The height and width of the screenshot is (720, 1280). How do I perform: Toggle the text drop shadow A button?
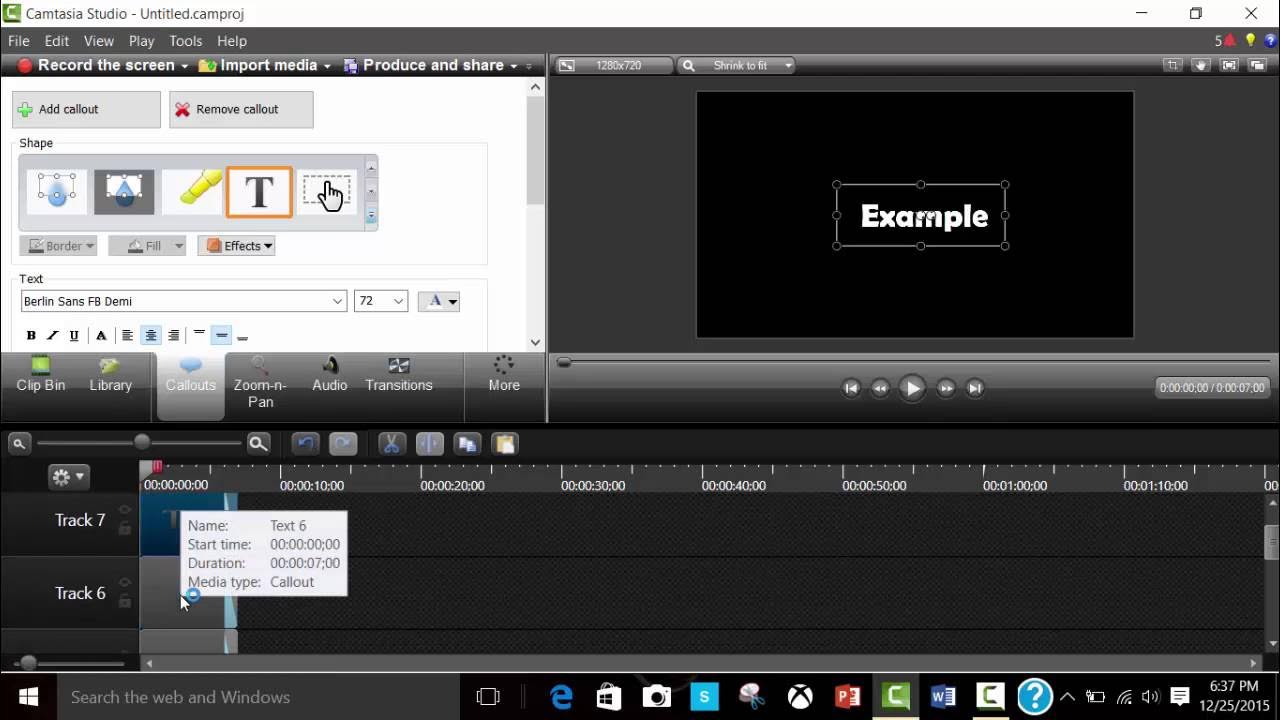(101, 336)
